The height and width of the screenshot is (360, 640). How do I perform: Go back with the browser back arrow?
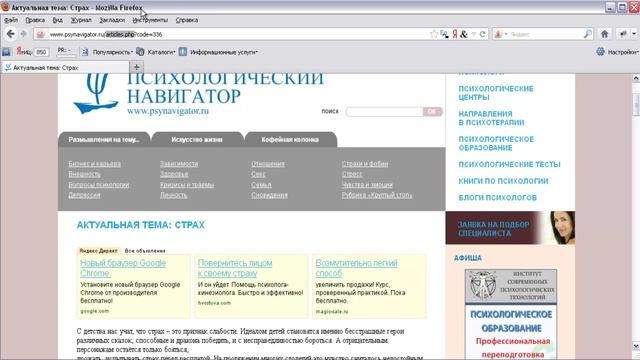(11, 34)
